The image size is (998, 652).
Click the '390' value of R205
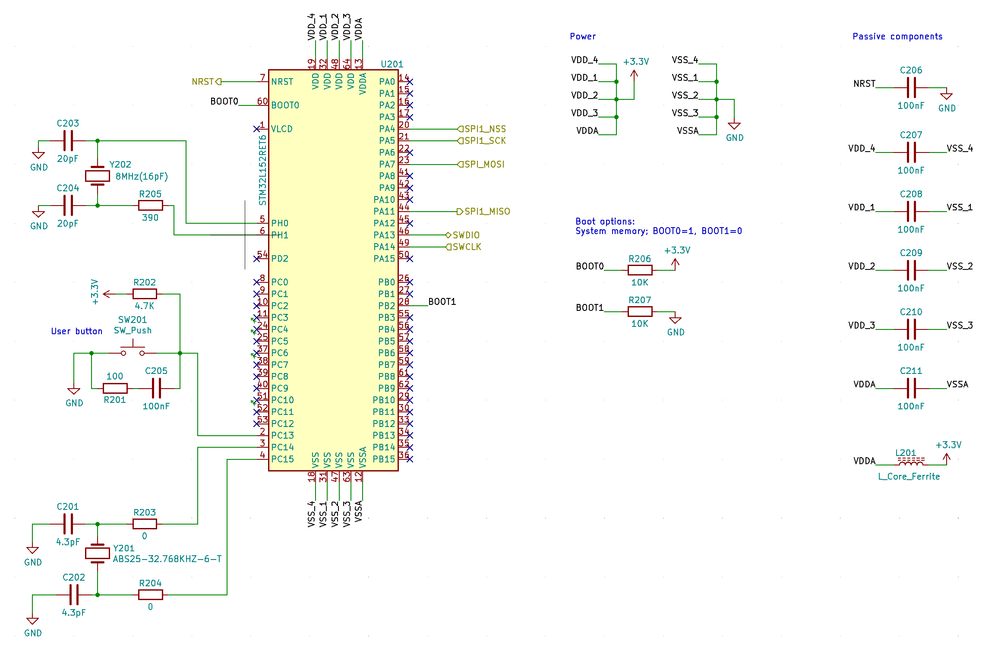tap(150, 218)
